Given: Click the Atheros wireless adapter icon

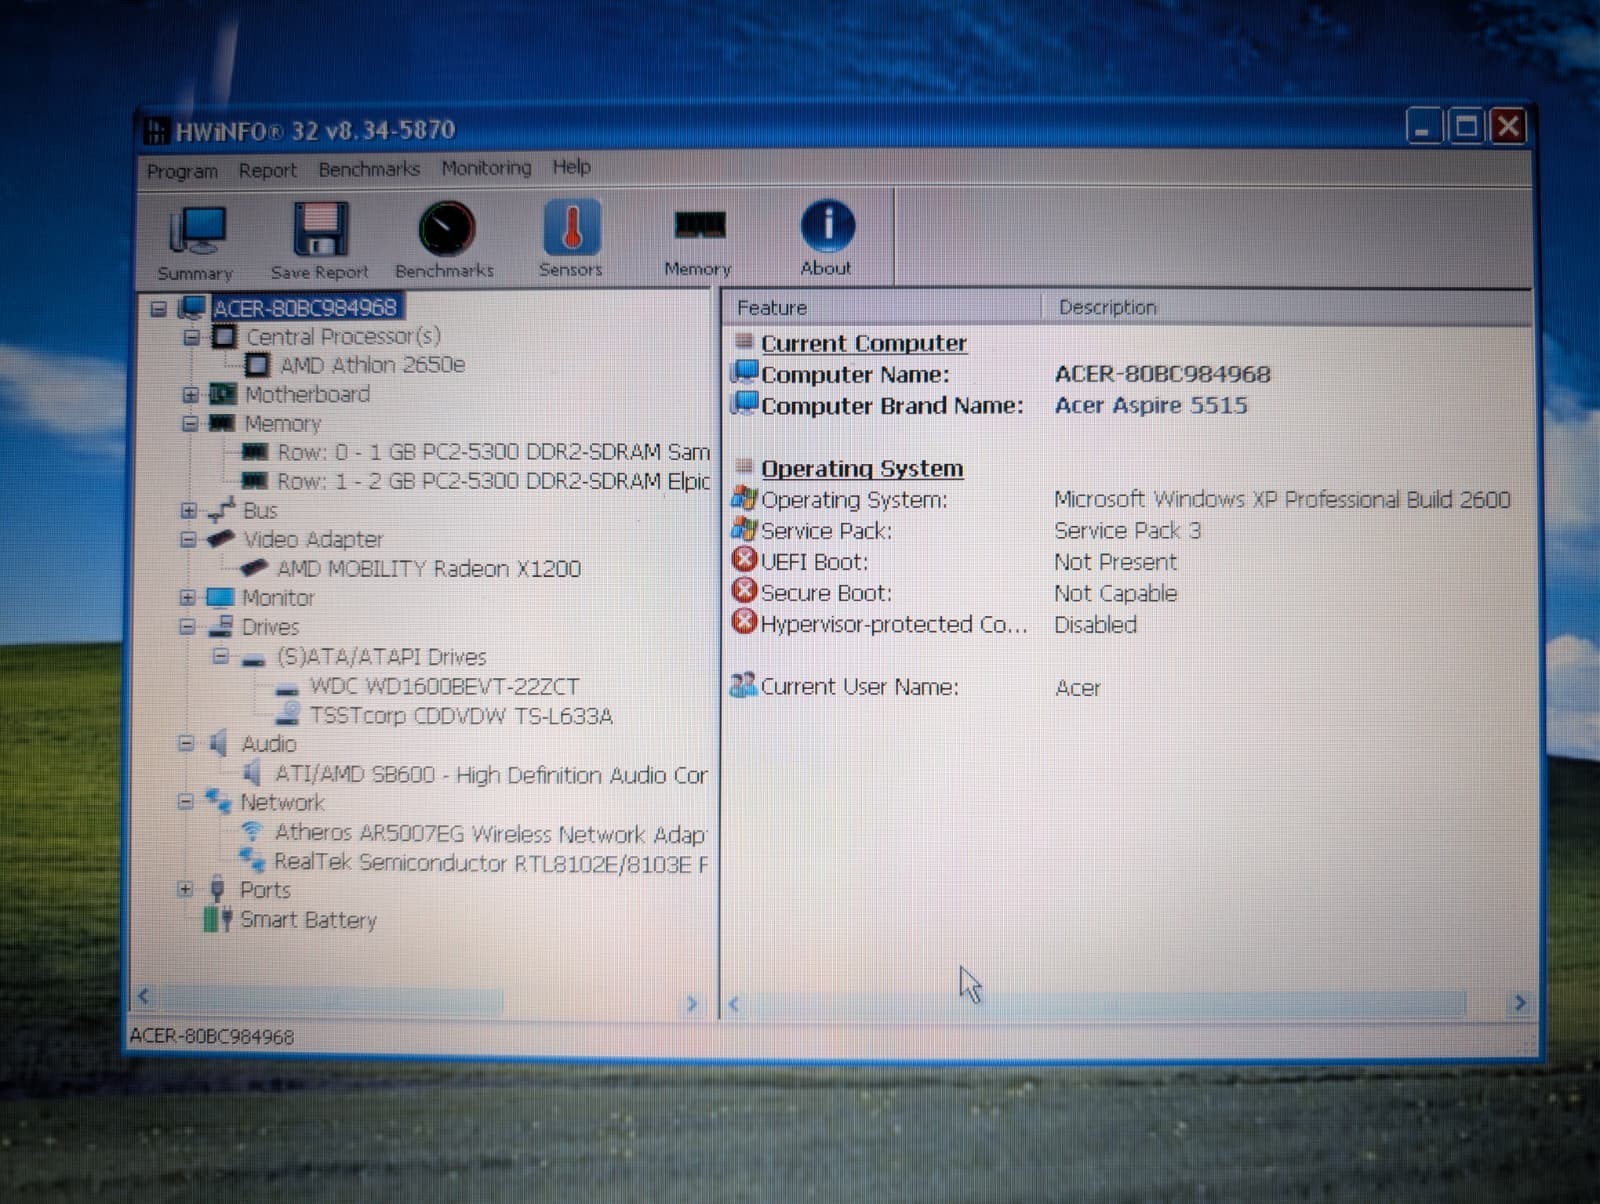Looking at the screenshot, I should (x=252, y=831).
